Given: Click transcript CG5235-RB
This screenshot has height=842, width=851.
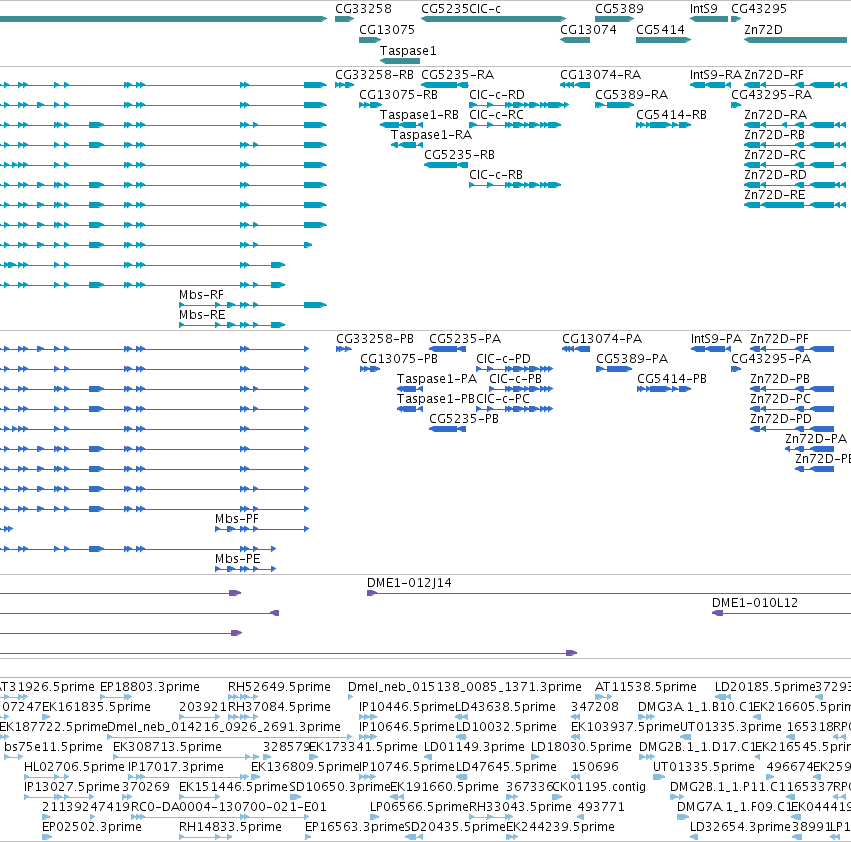Looking at the screenshot, I should (445, 164).
